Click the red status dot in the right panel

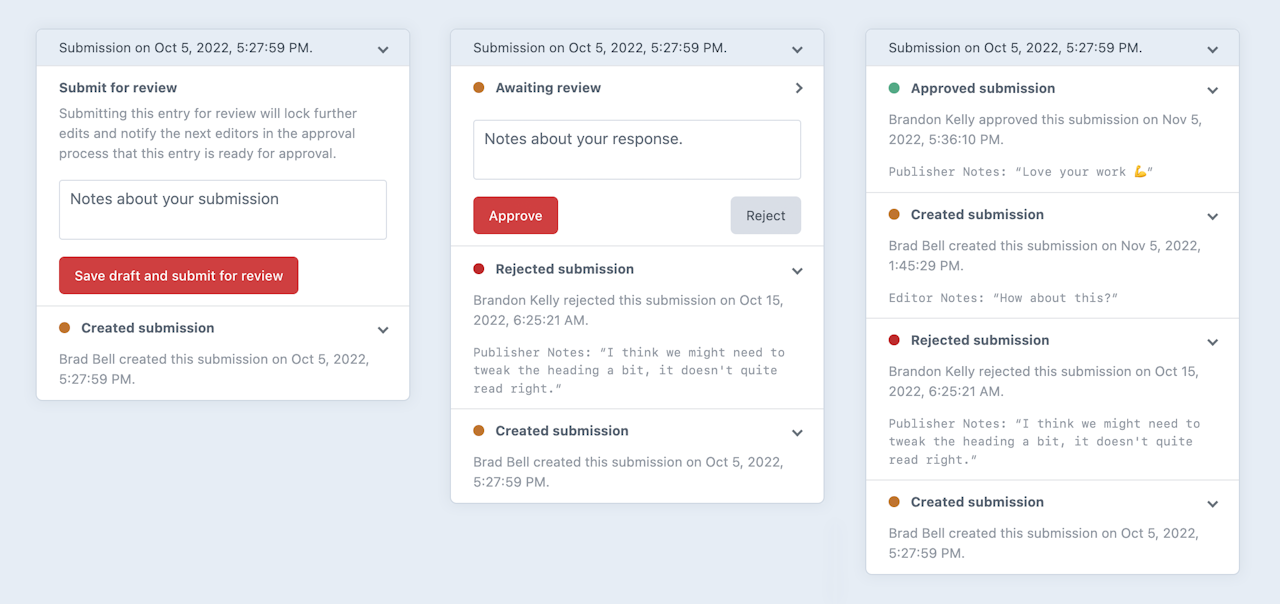[x=894, y=340]
